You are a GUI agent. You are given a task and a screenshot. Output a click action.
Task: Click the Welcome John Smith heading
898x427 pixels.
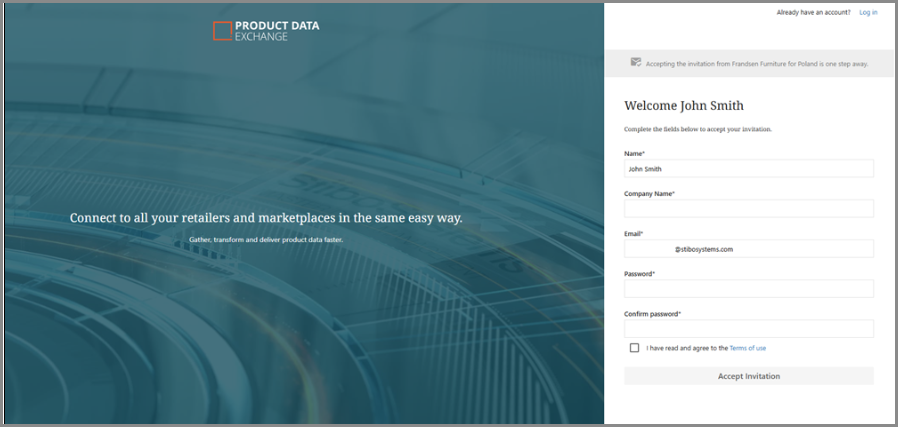point(684,105)
